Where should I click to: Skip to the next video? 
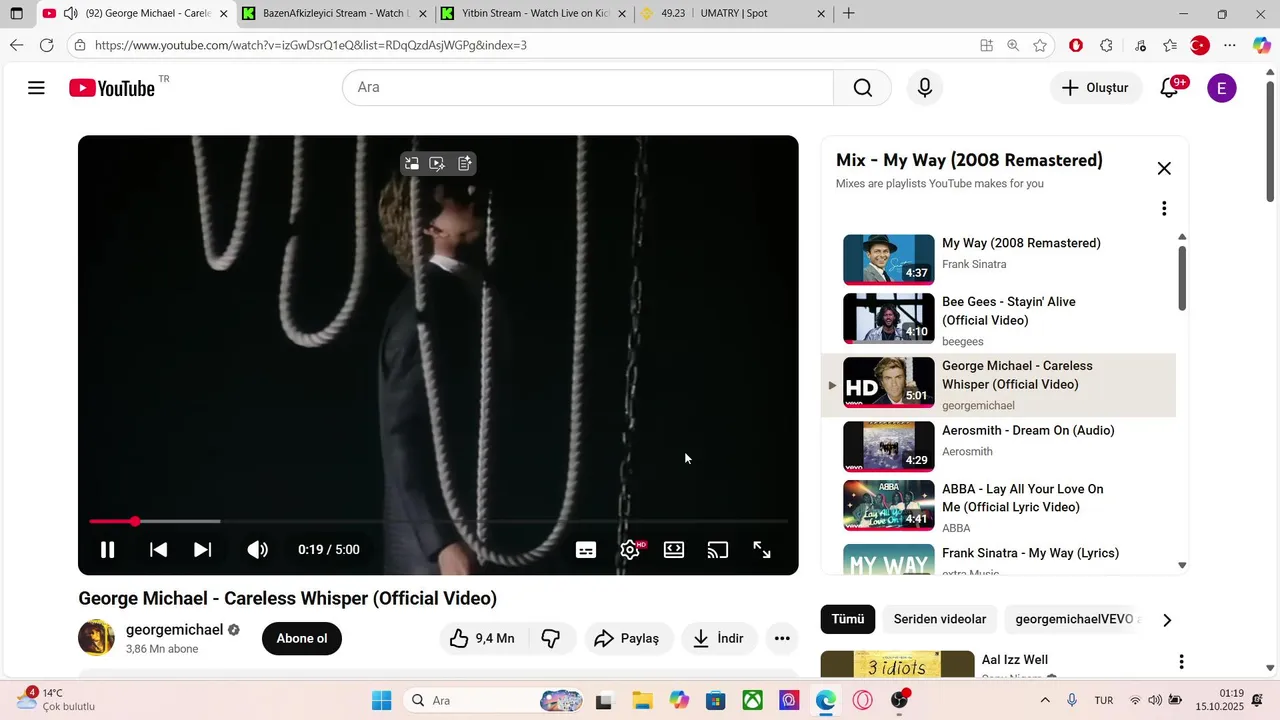pyautogui.click(x=202, y=549)
